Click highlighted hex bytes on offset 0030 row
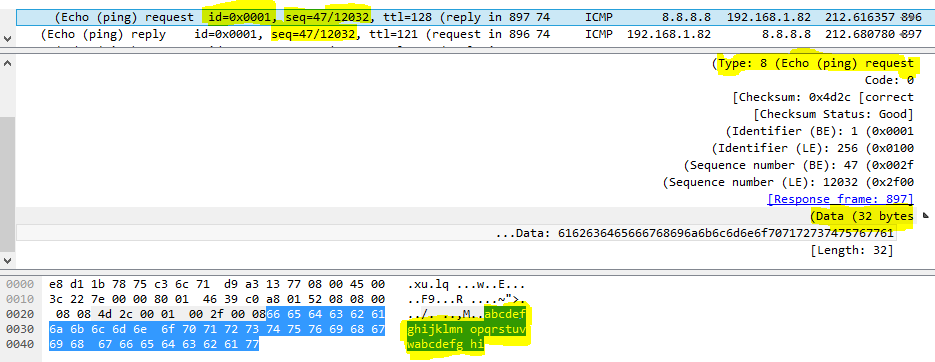 coord(217,329)
